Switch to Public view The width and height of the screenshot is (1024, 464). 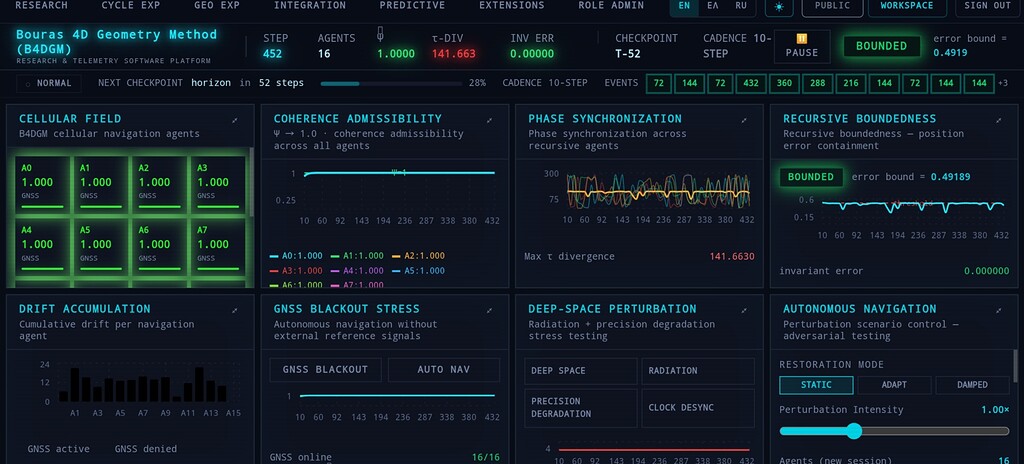pos(833,7)
